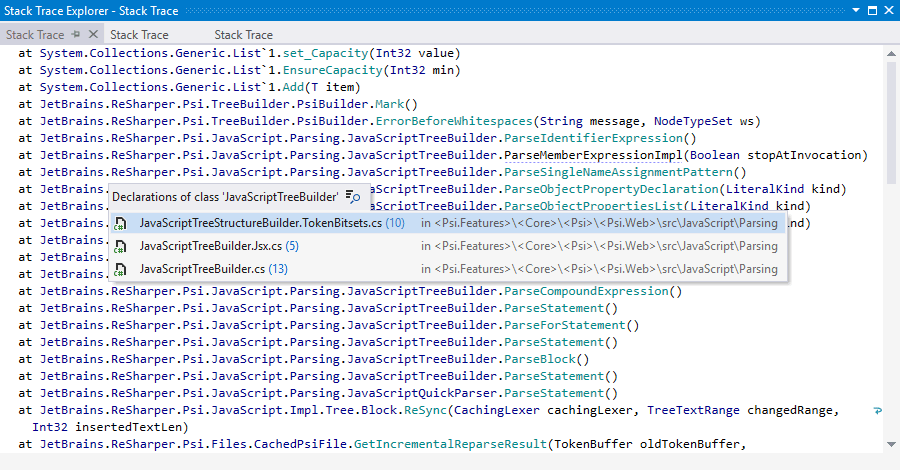Close the active Stack Trace tab
This screenshot has width=900, height=470.
click(x=93, y=34)
